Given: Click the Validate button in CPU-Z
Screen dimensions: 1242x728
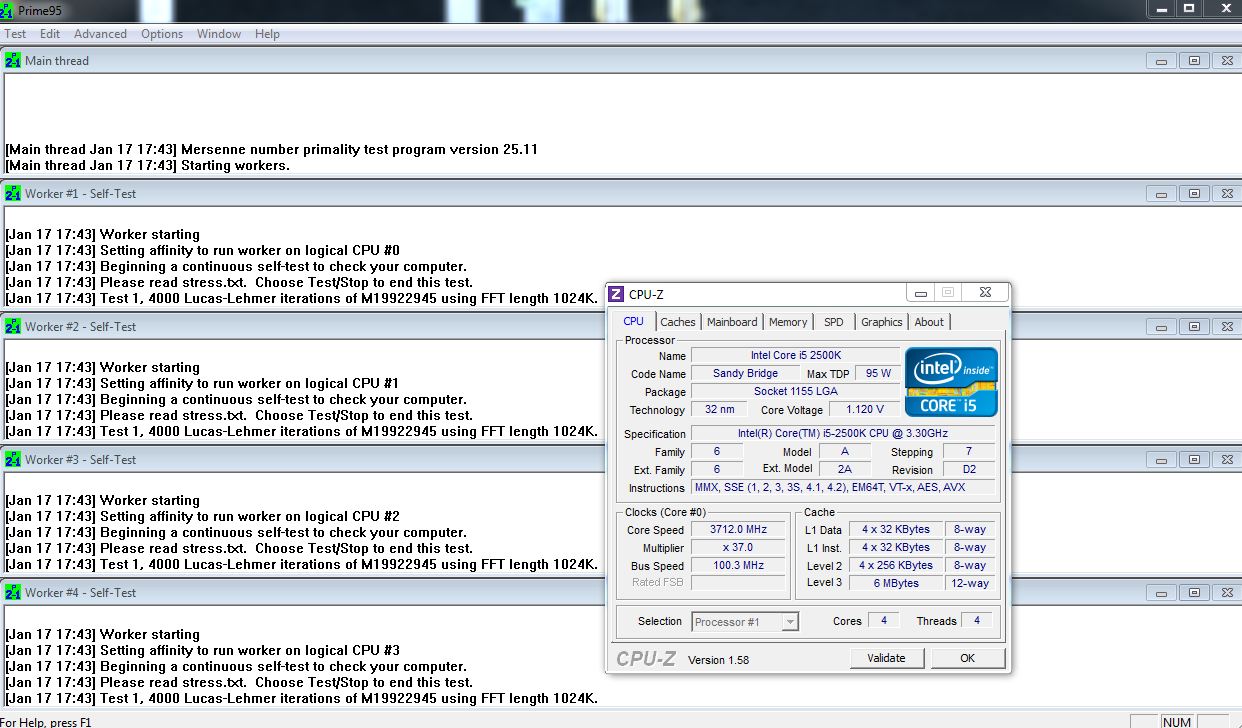Looking at the screenshot, I should click(887, 658).
